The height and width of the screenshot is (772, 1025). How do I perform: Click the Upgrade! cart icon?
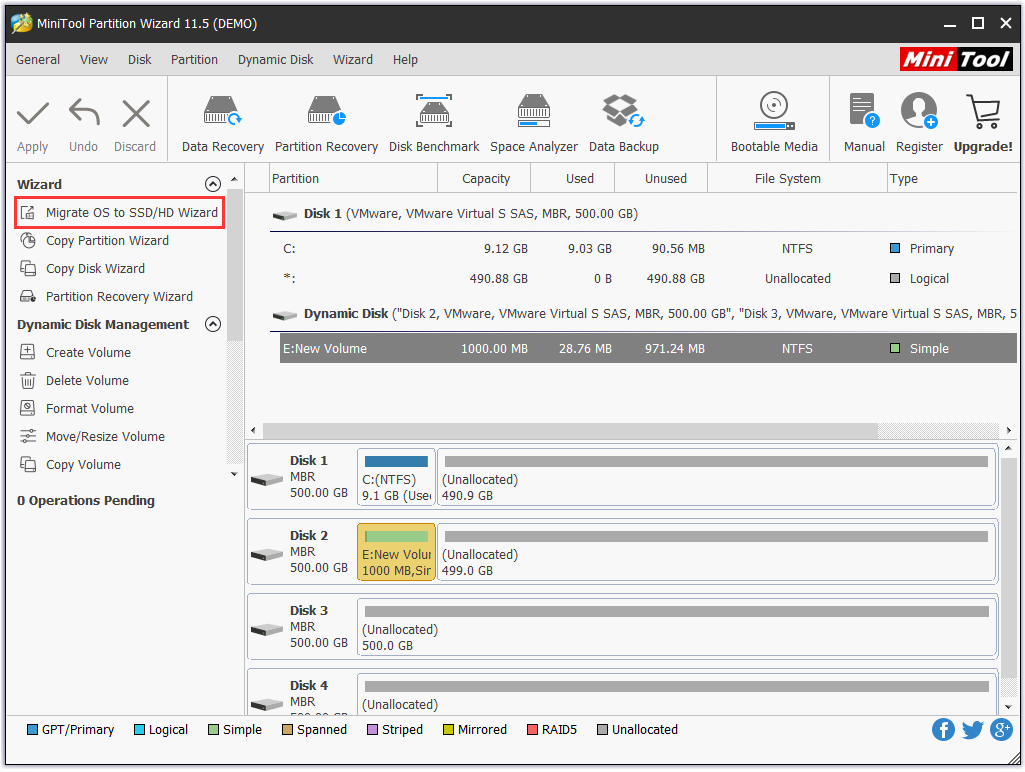pyautogui.click(x=983, y=112)
